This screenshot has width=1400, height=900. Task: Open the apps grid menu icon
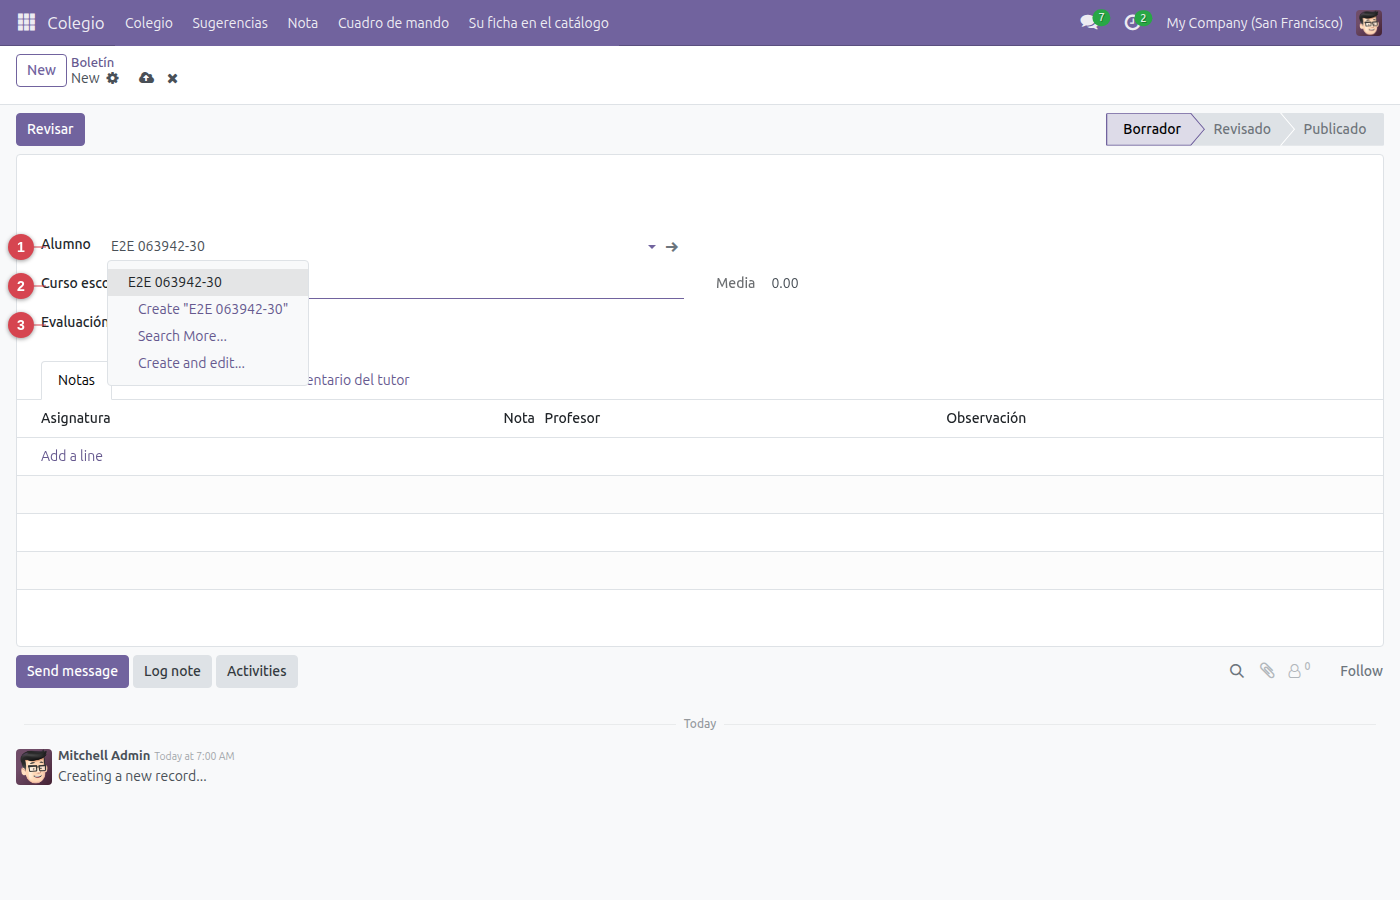click(x=27, y=22)
